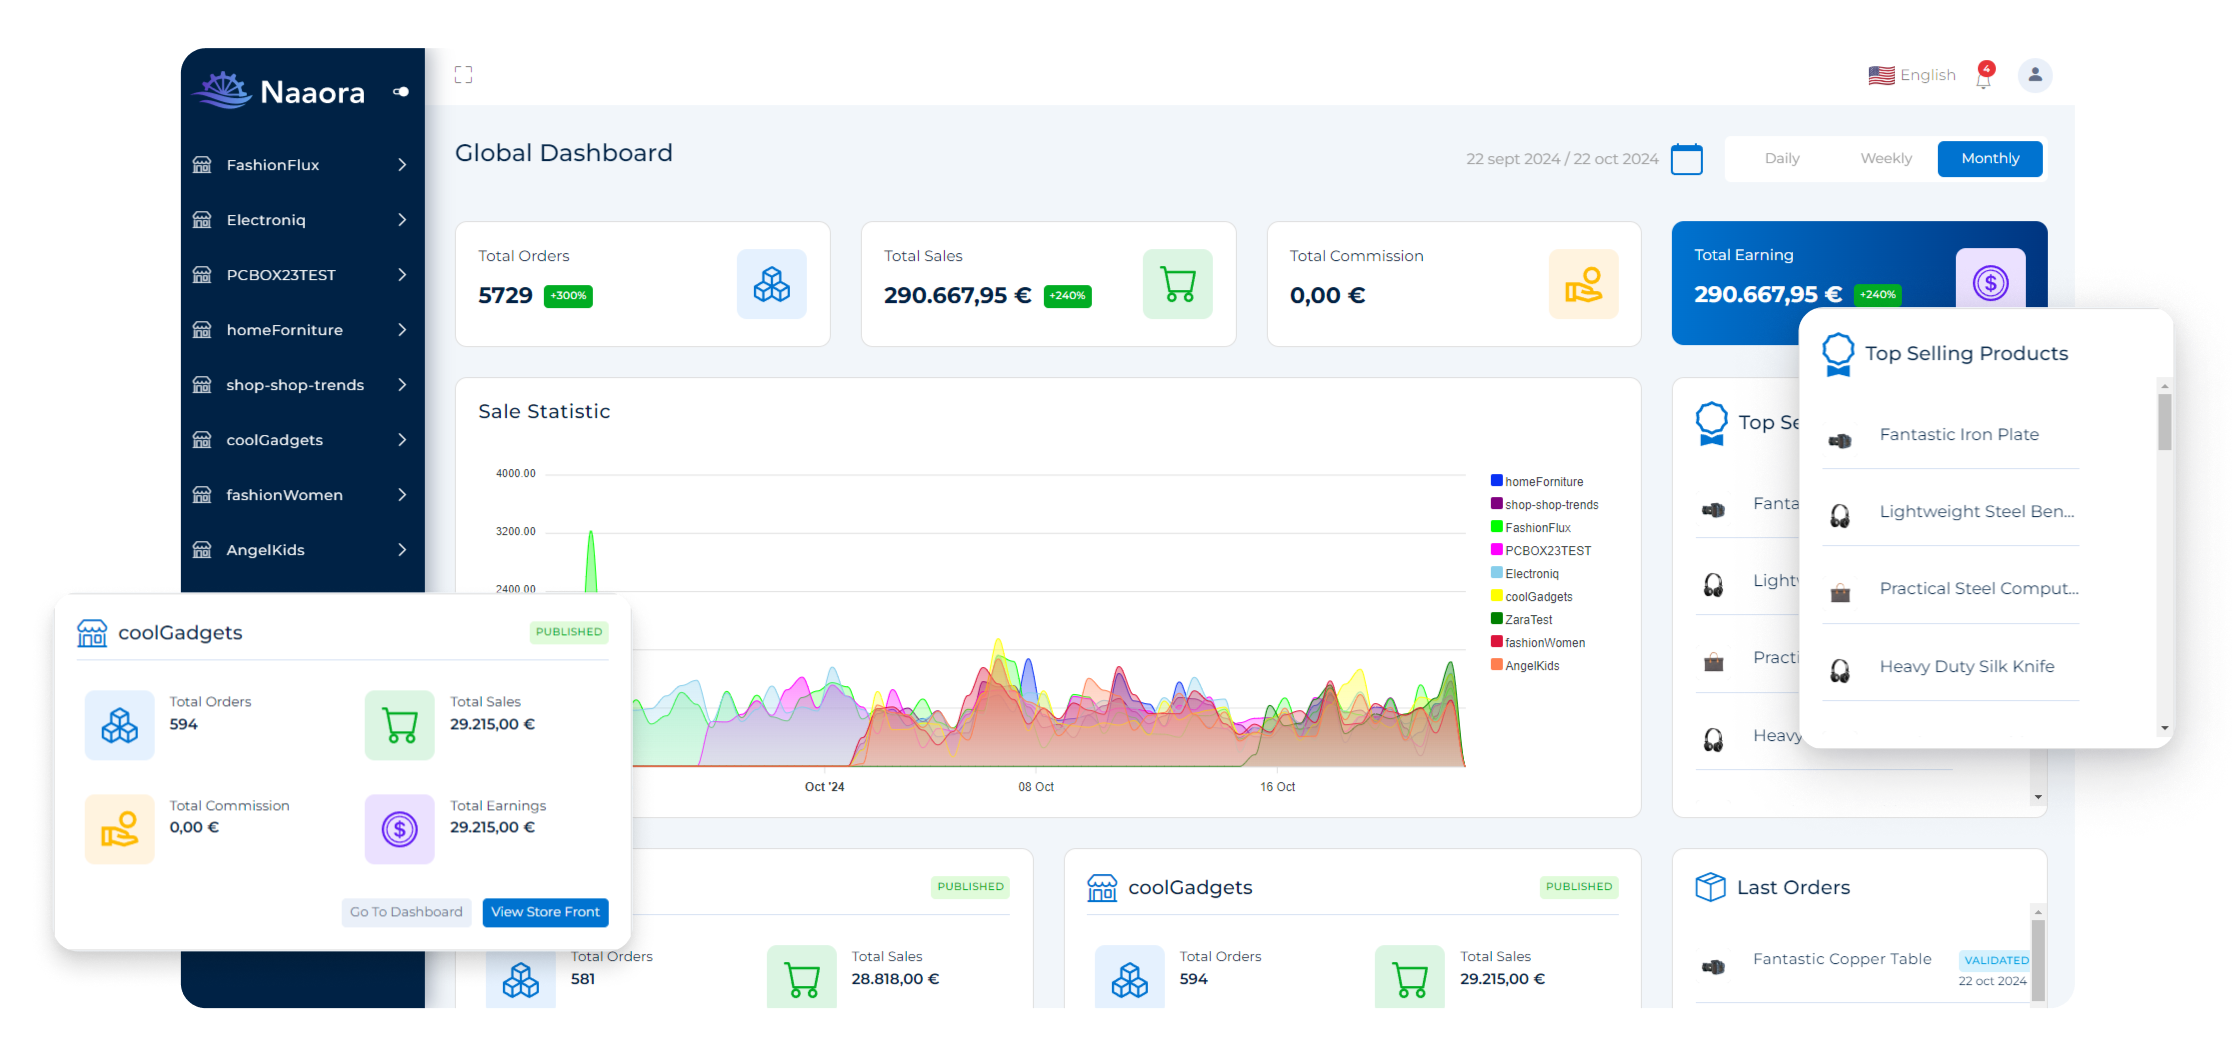Toggle Electroniq series in chart legend
The width and height of the screenshot is (2232, 1046).
click(1531, 574)
